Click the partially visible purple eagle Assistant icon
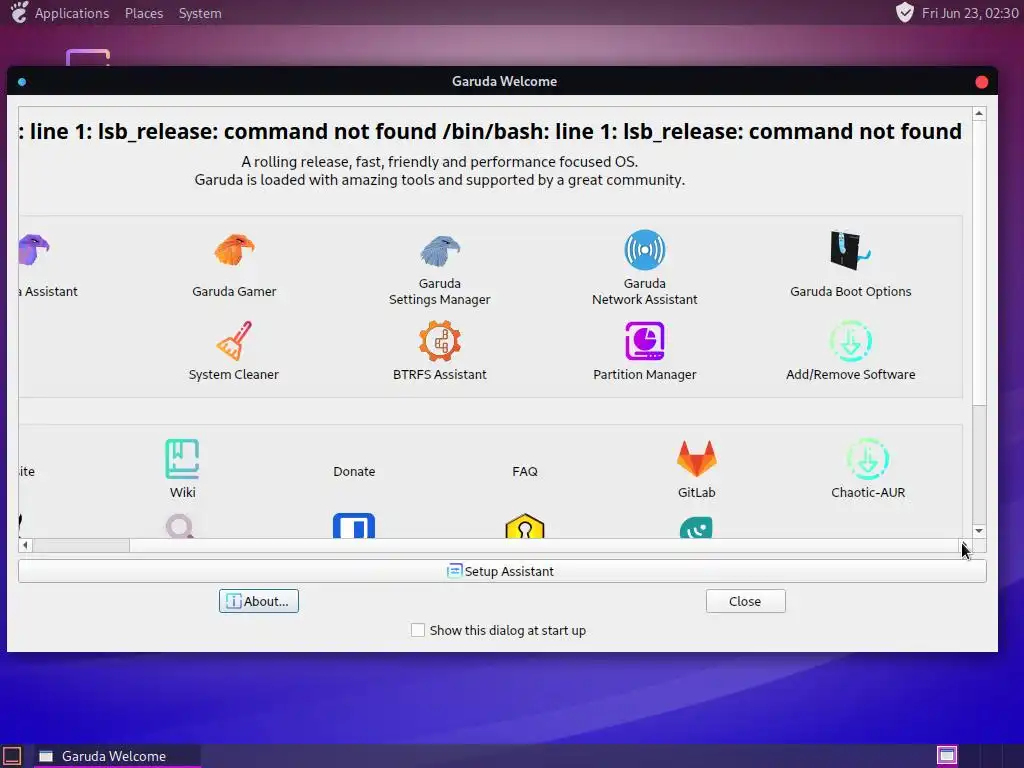This screenshot has height=768, width=1024. tap(34, 249)
